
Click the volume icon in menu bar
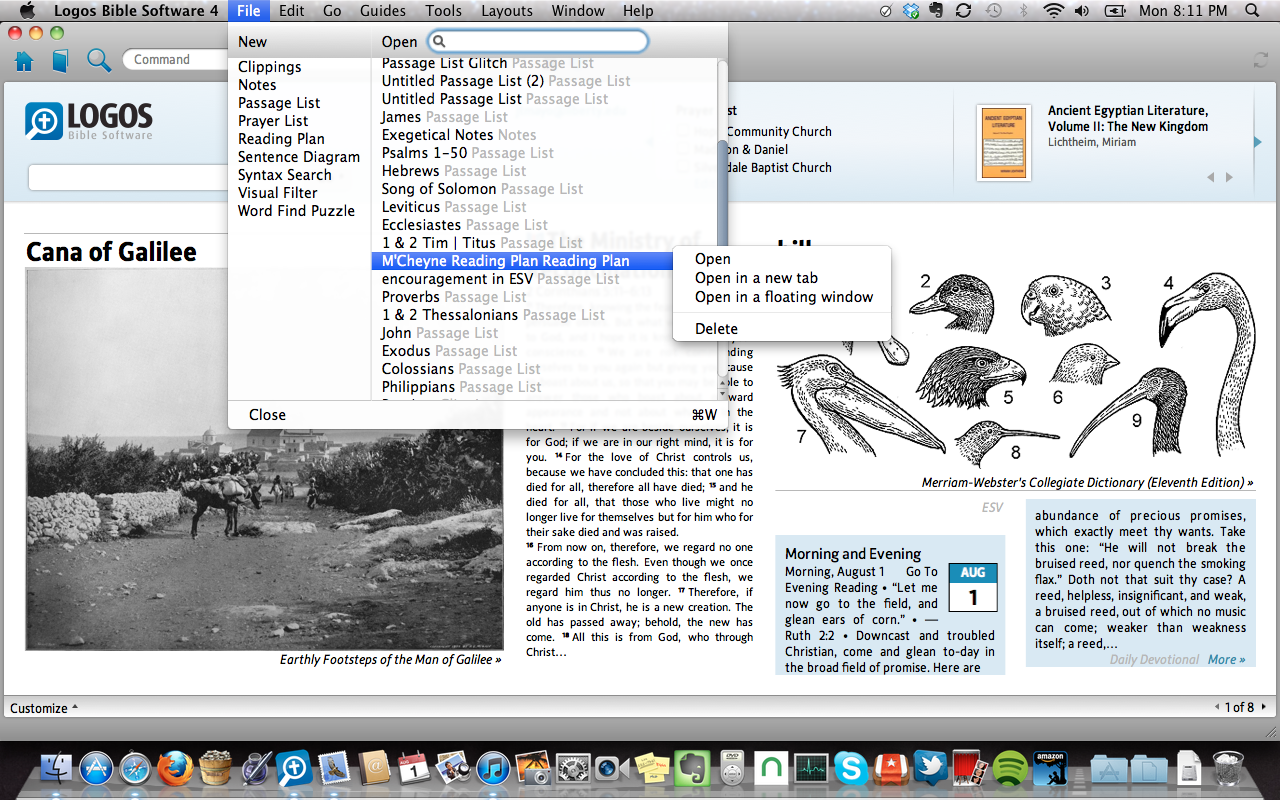click(1082, 11)
